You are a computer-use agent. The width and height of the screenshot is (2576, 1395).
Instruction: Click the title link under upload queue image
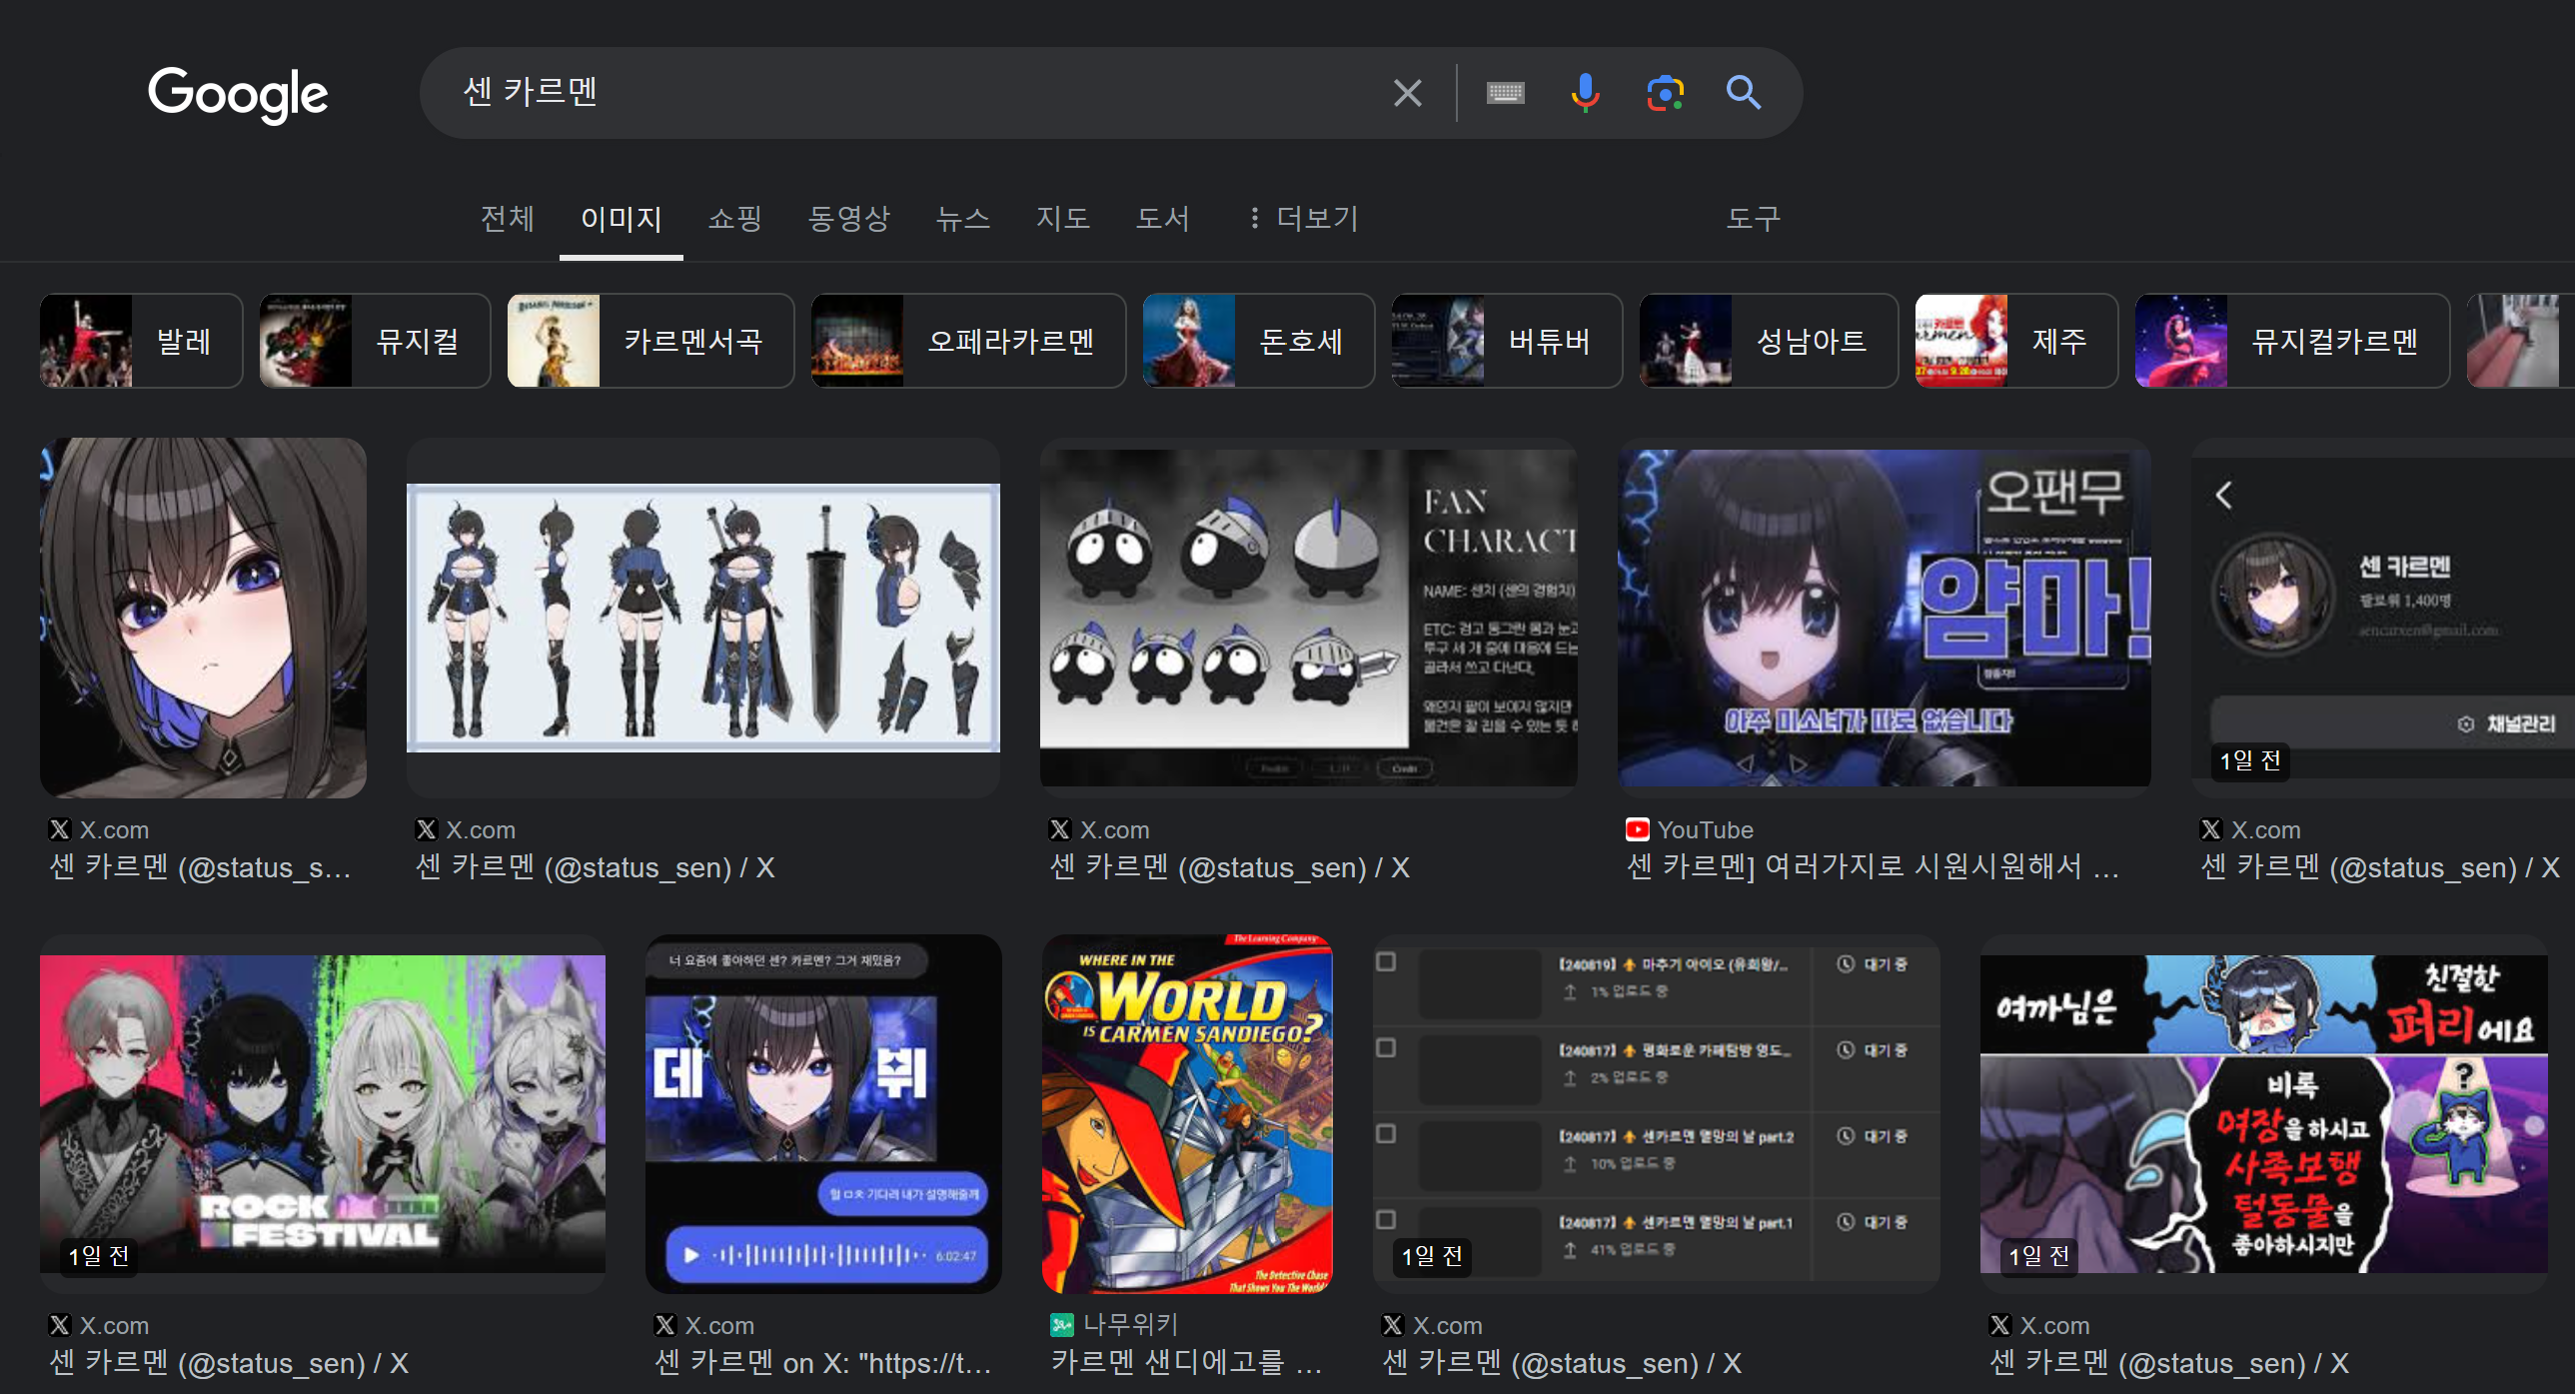pos(1562,1363)
